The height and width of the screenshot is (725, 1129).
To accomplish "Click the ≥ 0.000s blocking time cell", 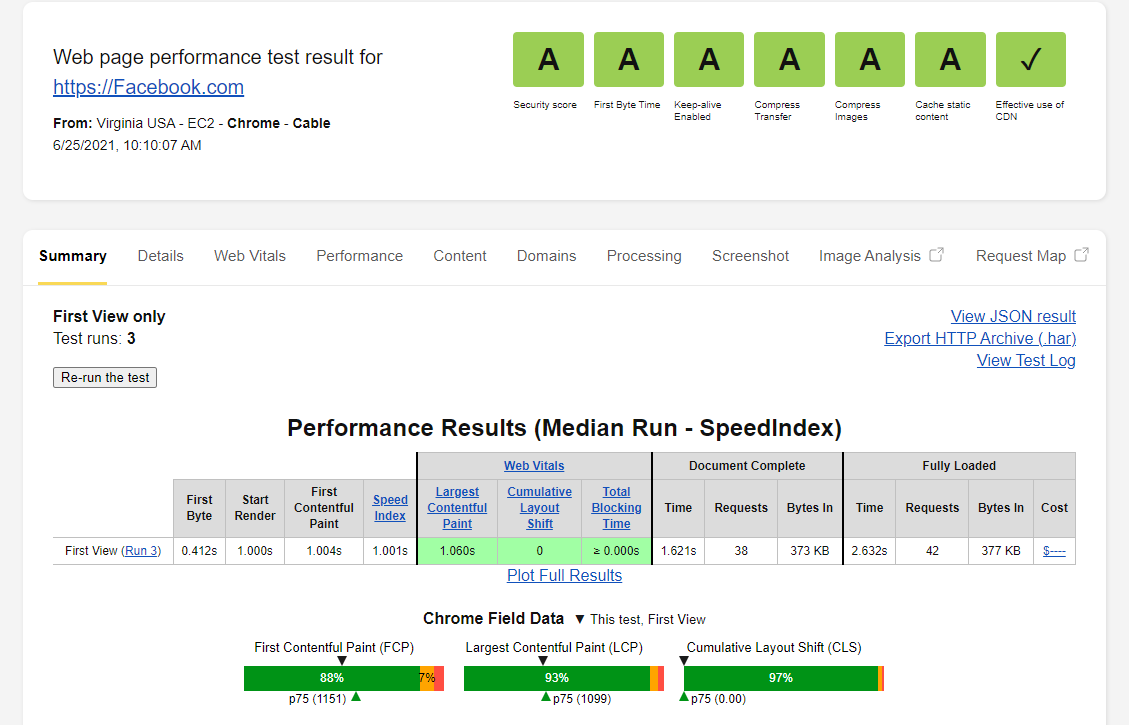I will click(x=616, y=551).
